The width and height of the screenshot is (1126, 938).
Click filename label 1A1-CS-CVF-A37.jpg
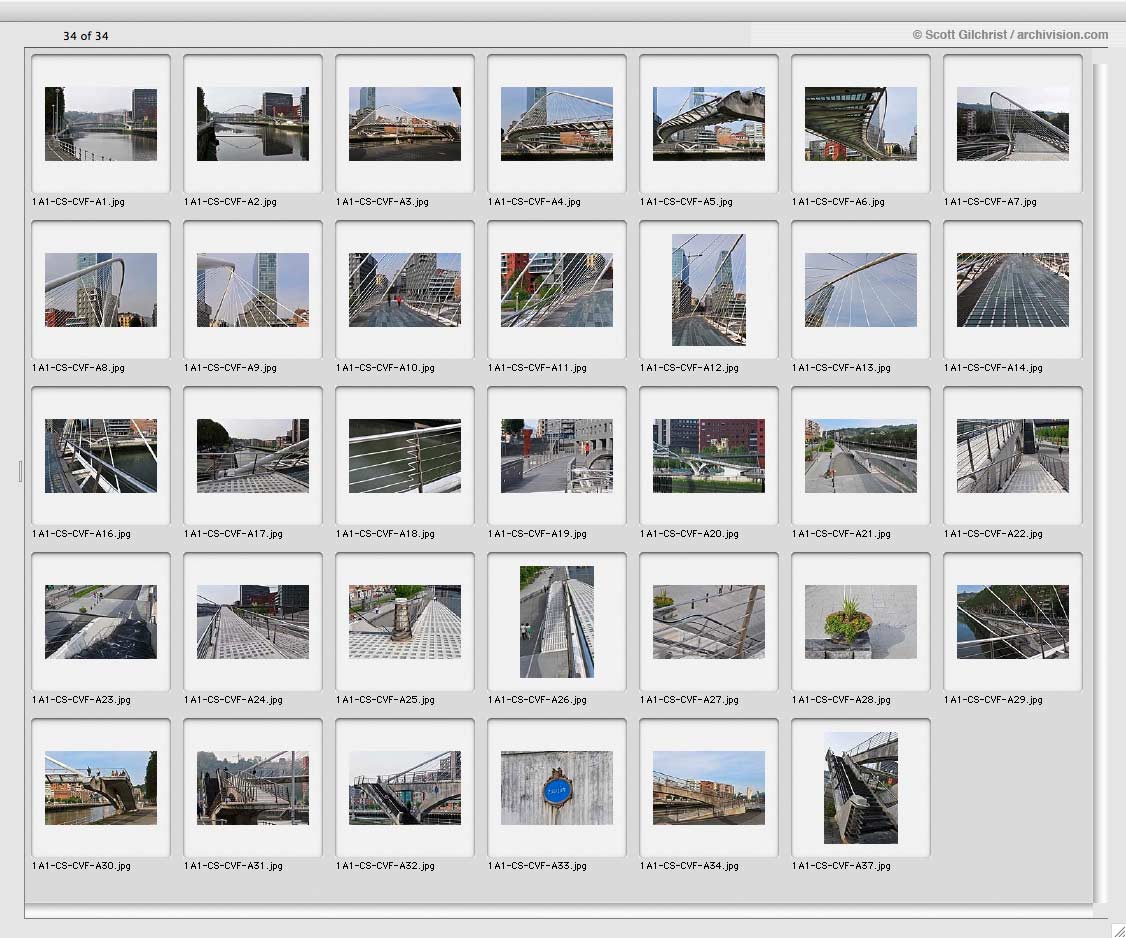[x=841, y=865]
